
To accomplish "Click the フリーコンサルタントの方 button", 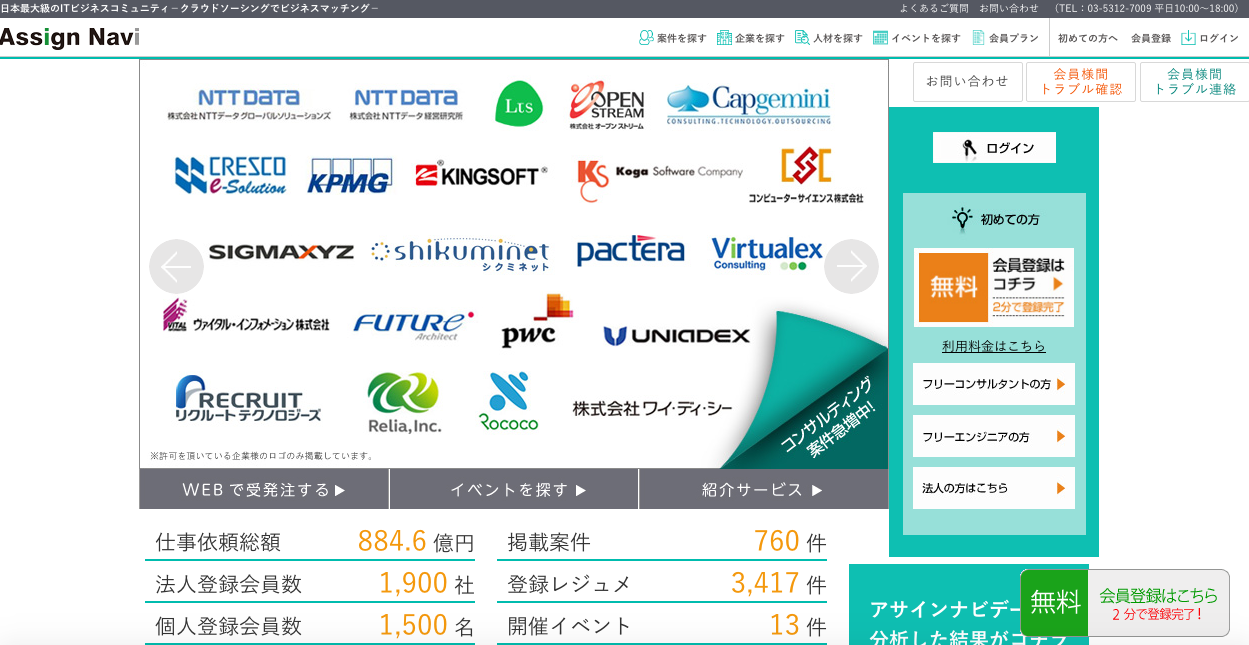I will tap(994, 384).
